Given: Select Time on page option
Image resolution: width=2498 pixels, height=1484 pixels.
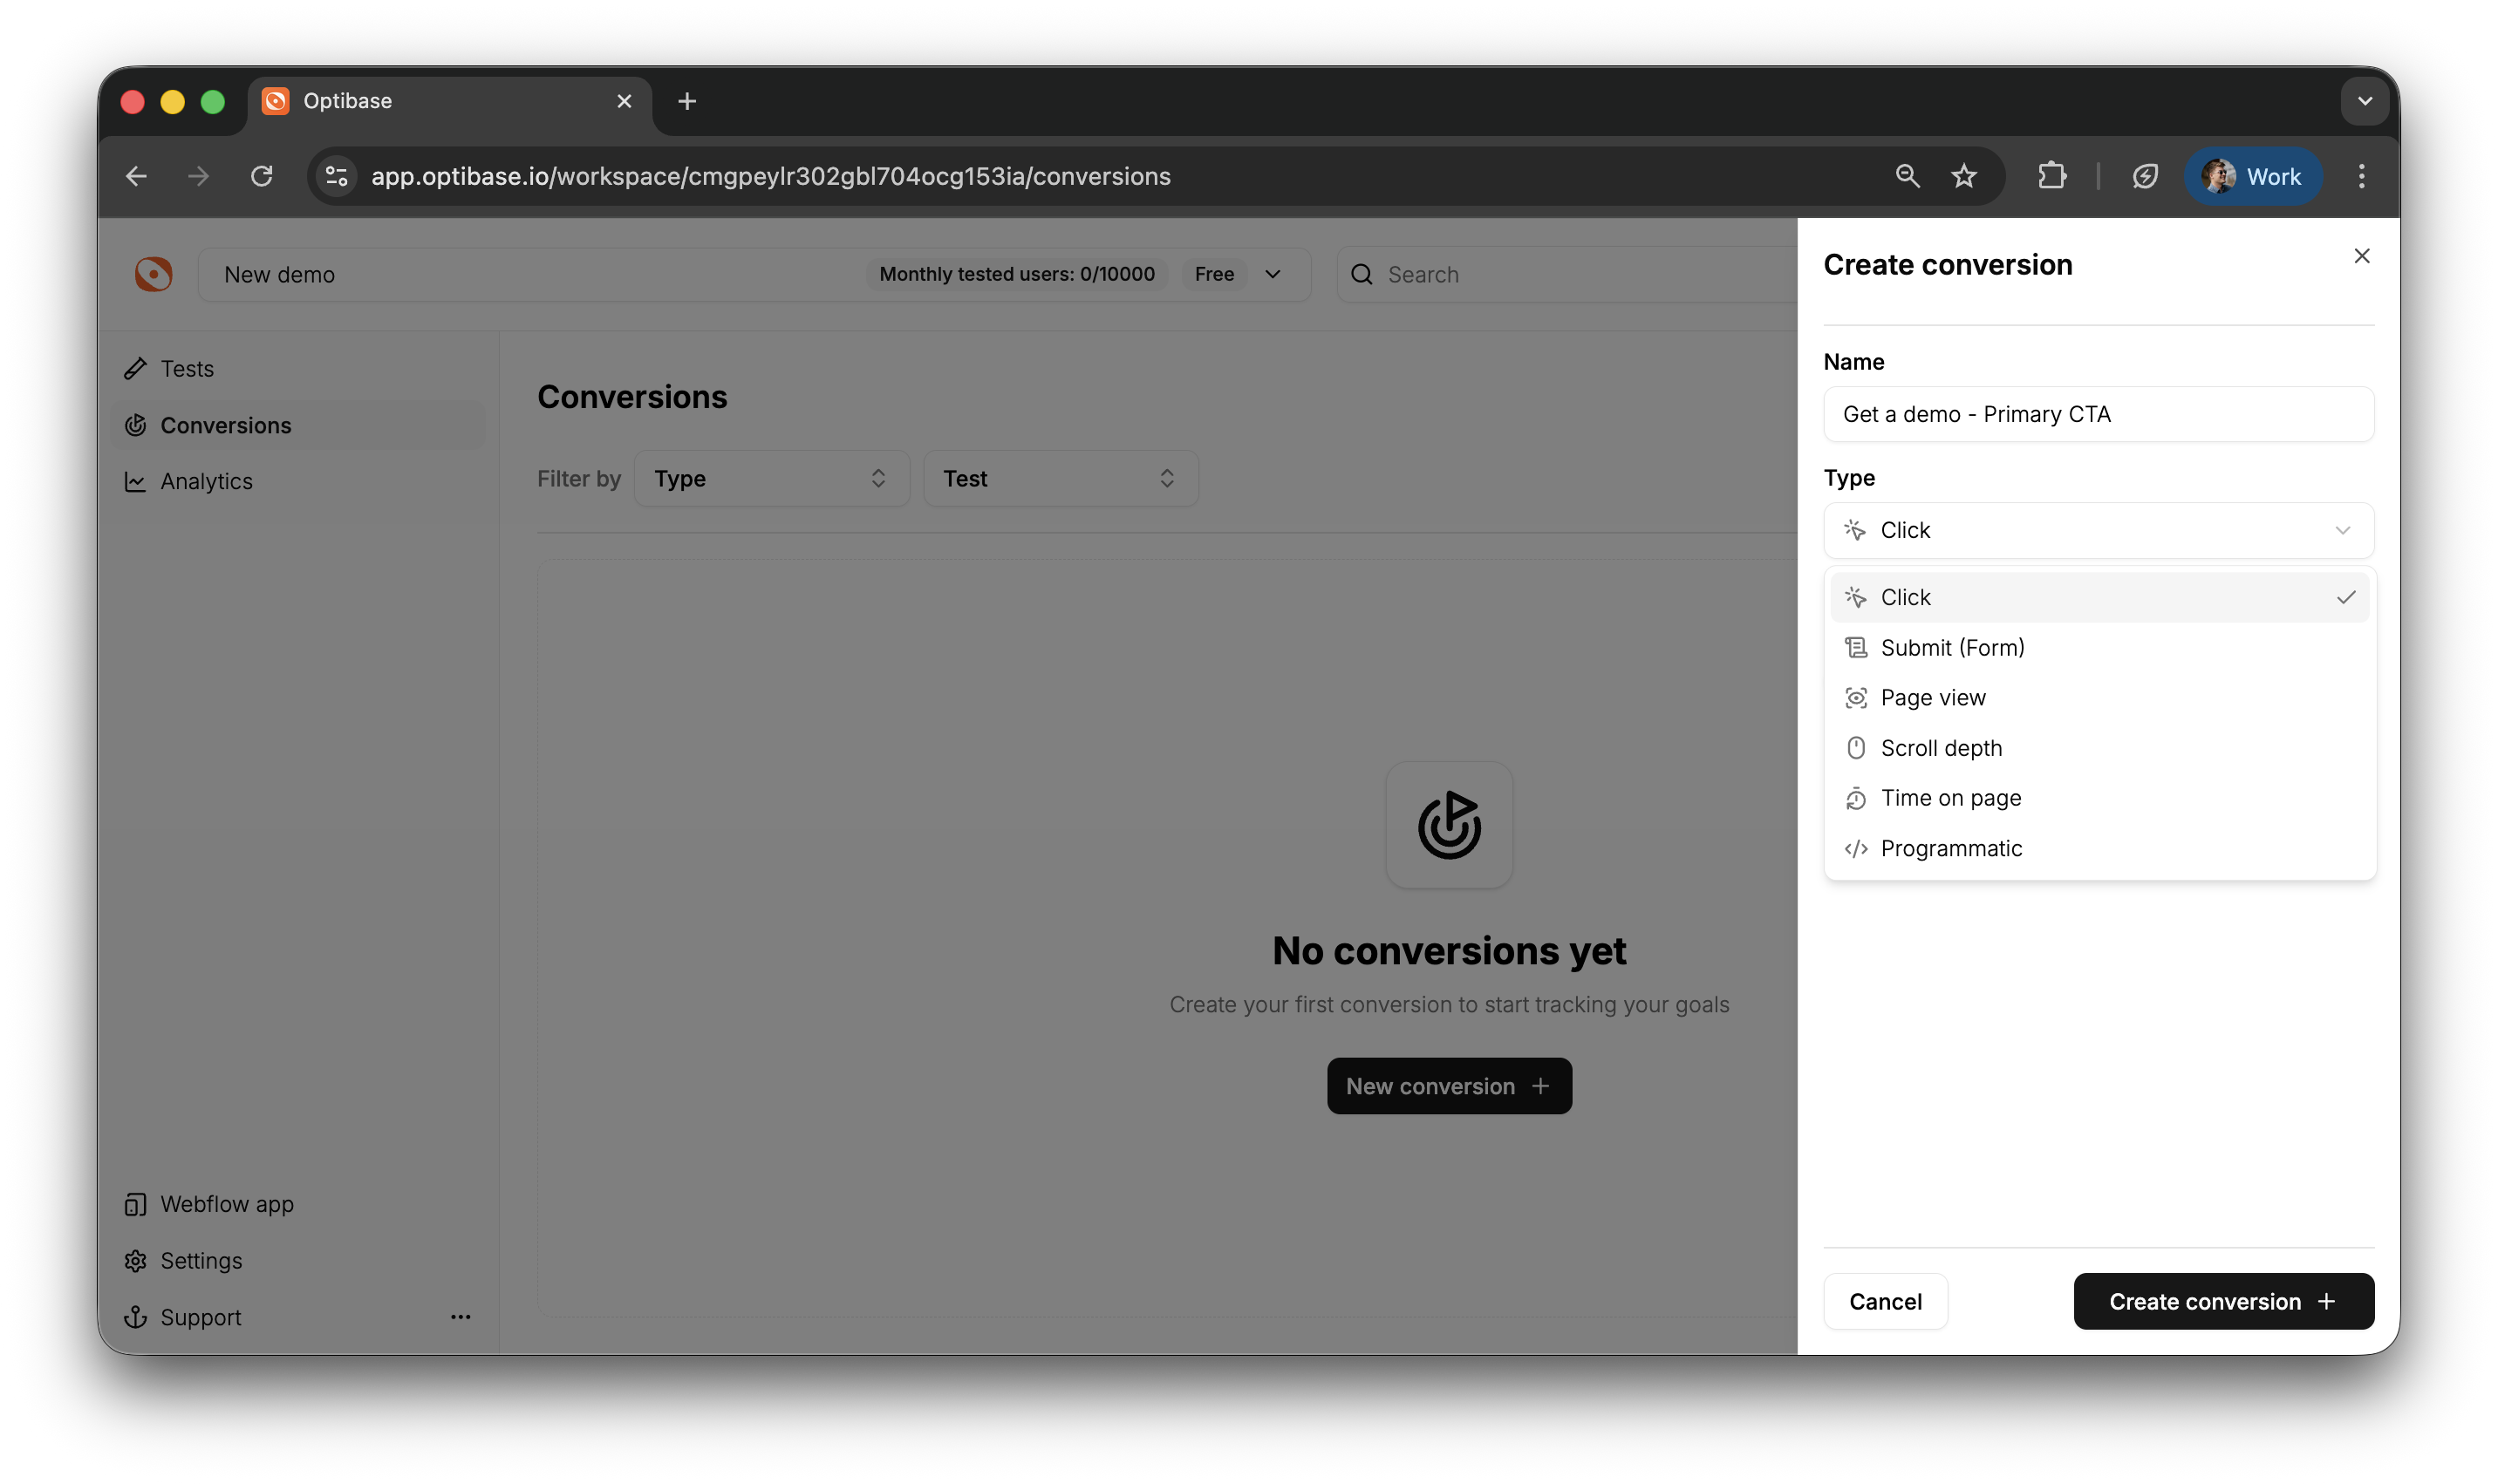Looking at the screenshot, I should [1950, 798].
